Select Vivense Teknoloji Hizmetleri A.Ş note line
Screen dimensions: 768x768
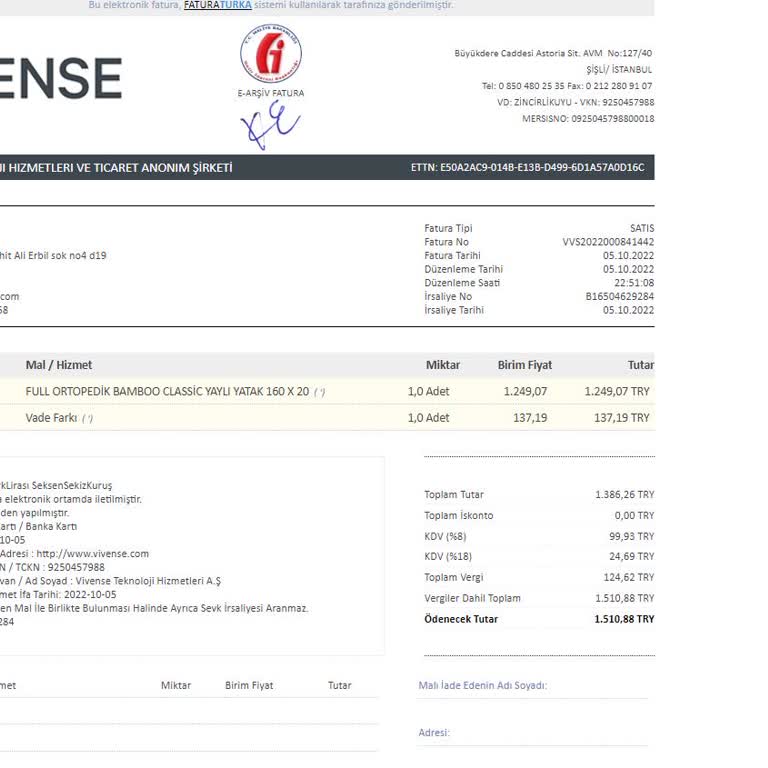point(110,581)
